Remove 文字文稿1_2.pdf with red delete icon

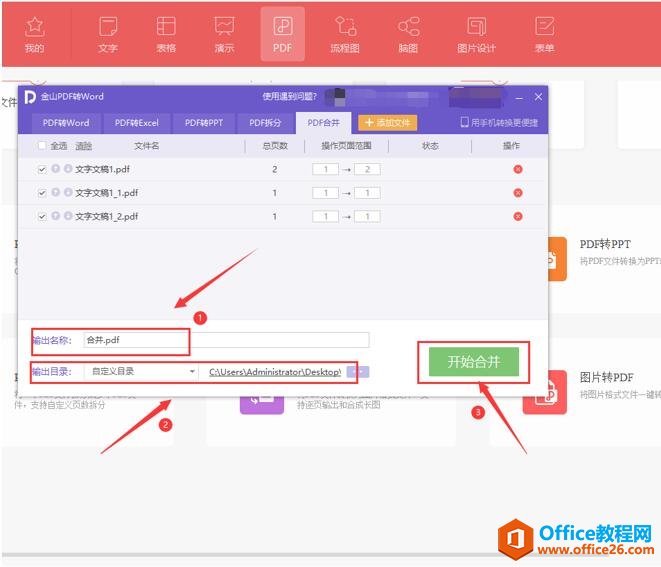click(x=518, y=216)
